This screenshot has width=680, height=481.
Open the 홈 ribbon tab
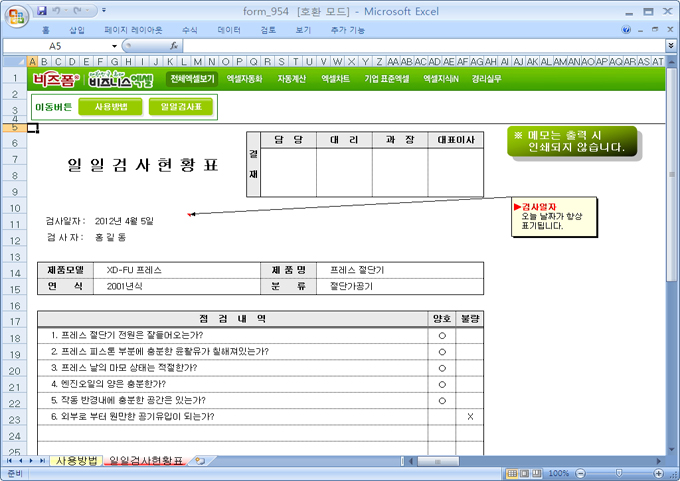(x=46, y=30)
